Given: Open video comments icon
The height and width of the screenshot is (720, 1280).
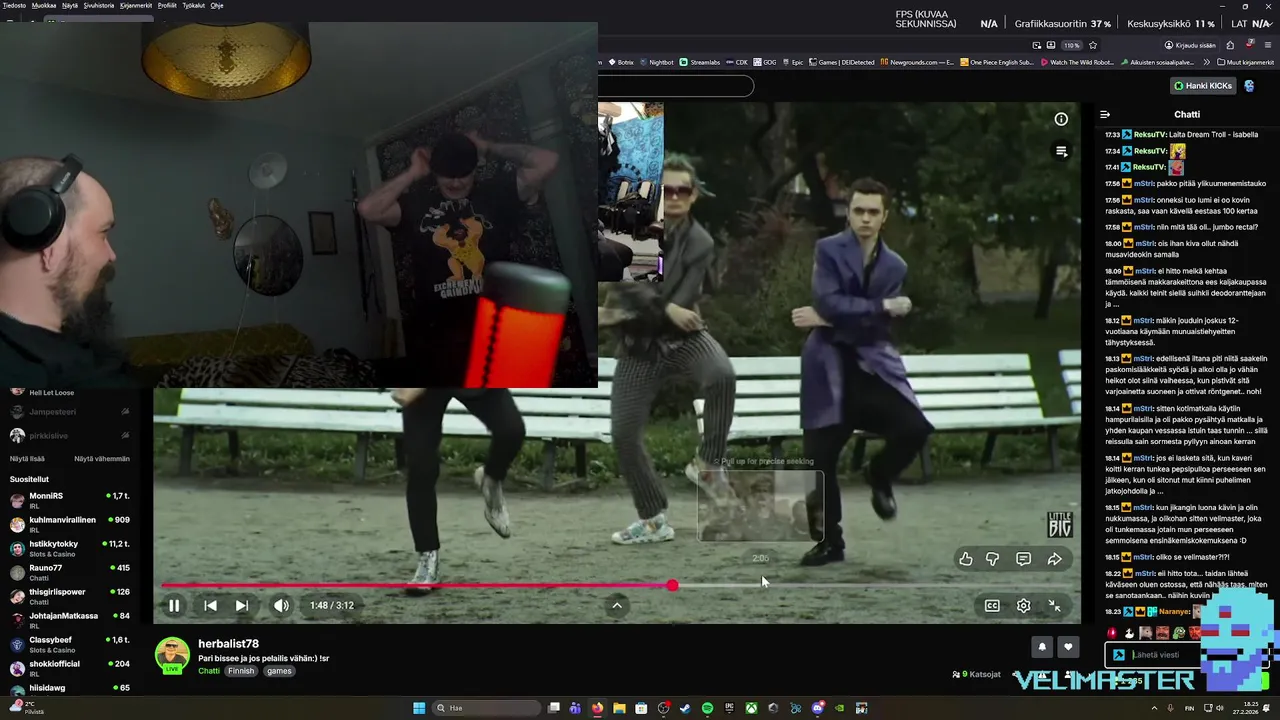Looking at the screenshot, I should [x=1023, y=559].
